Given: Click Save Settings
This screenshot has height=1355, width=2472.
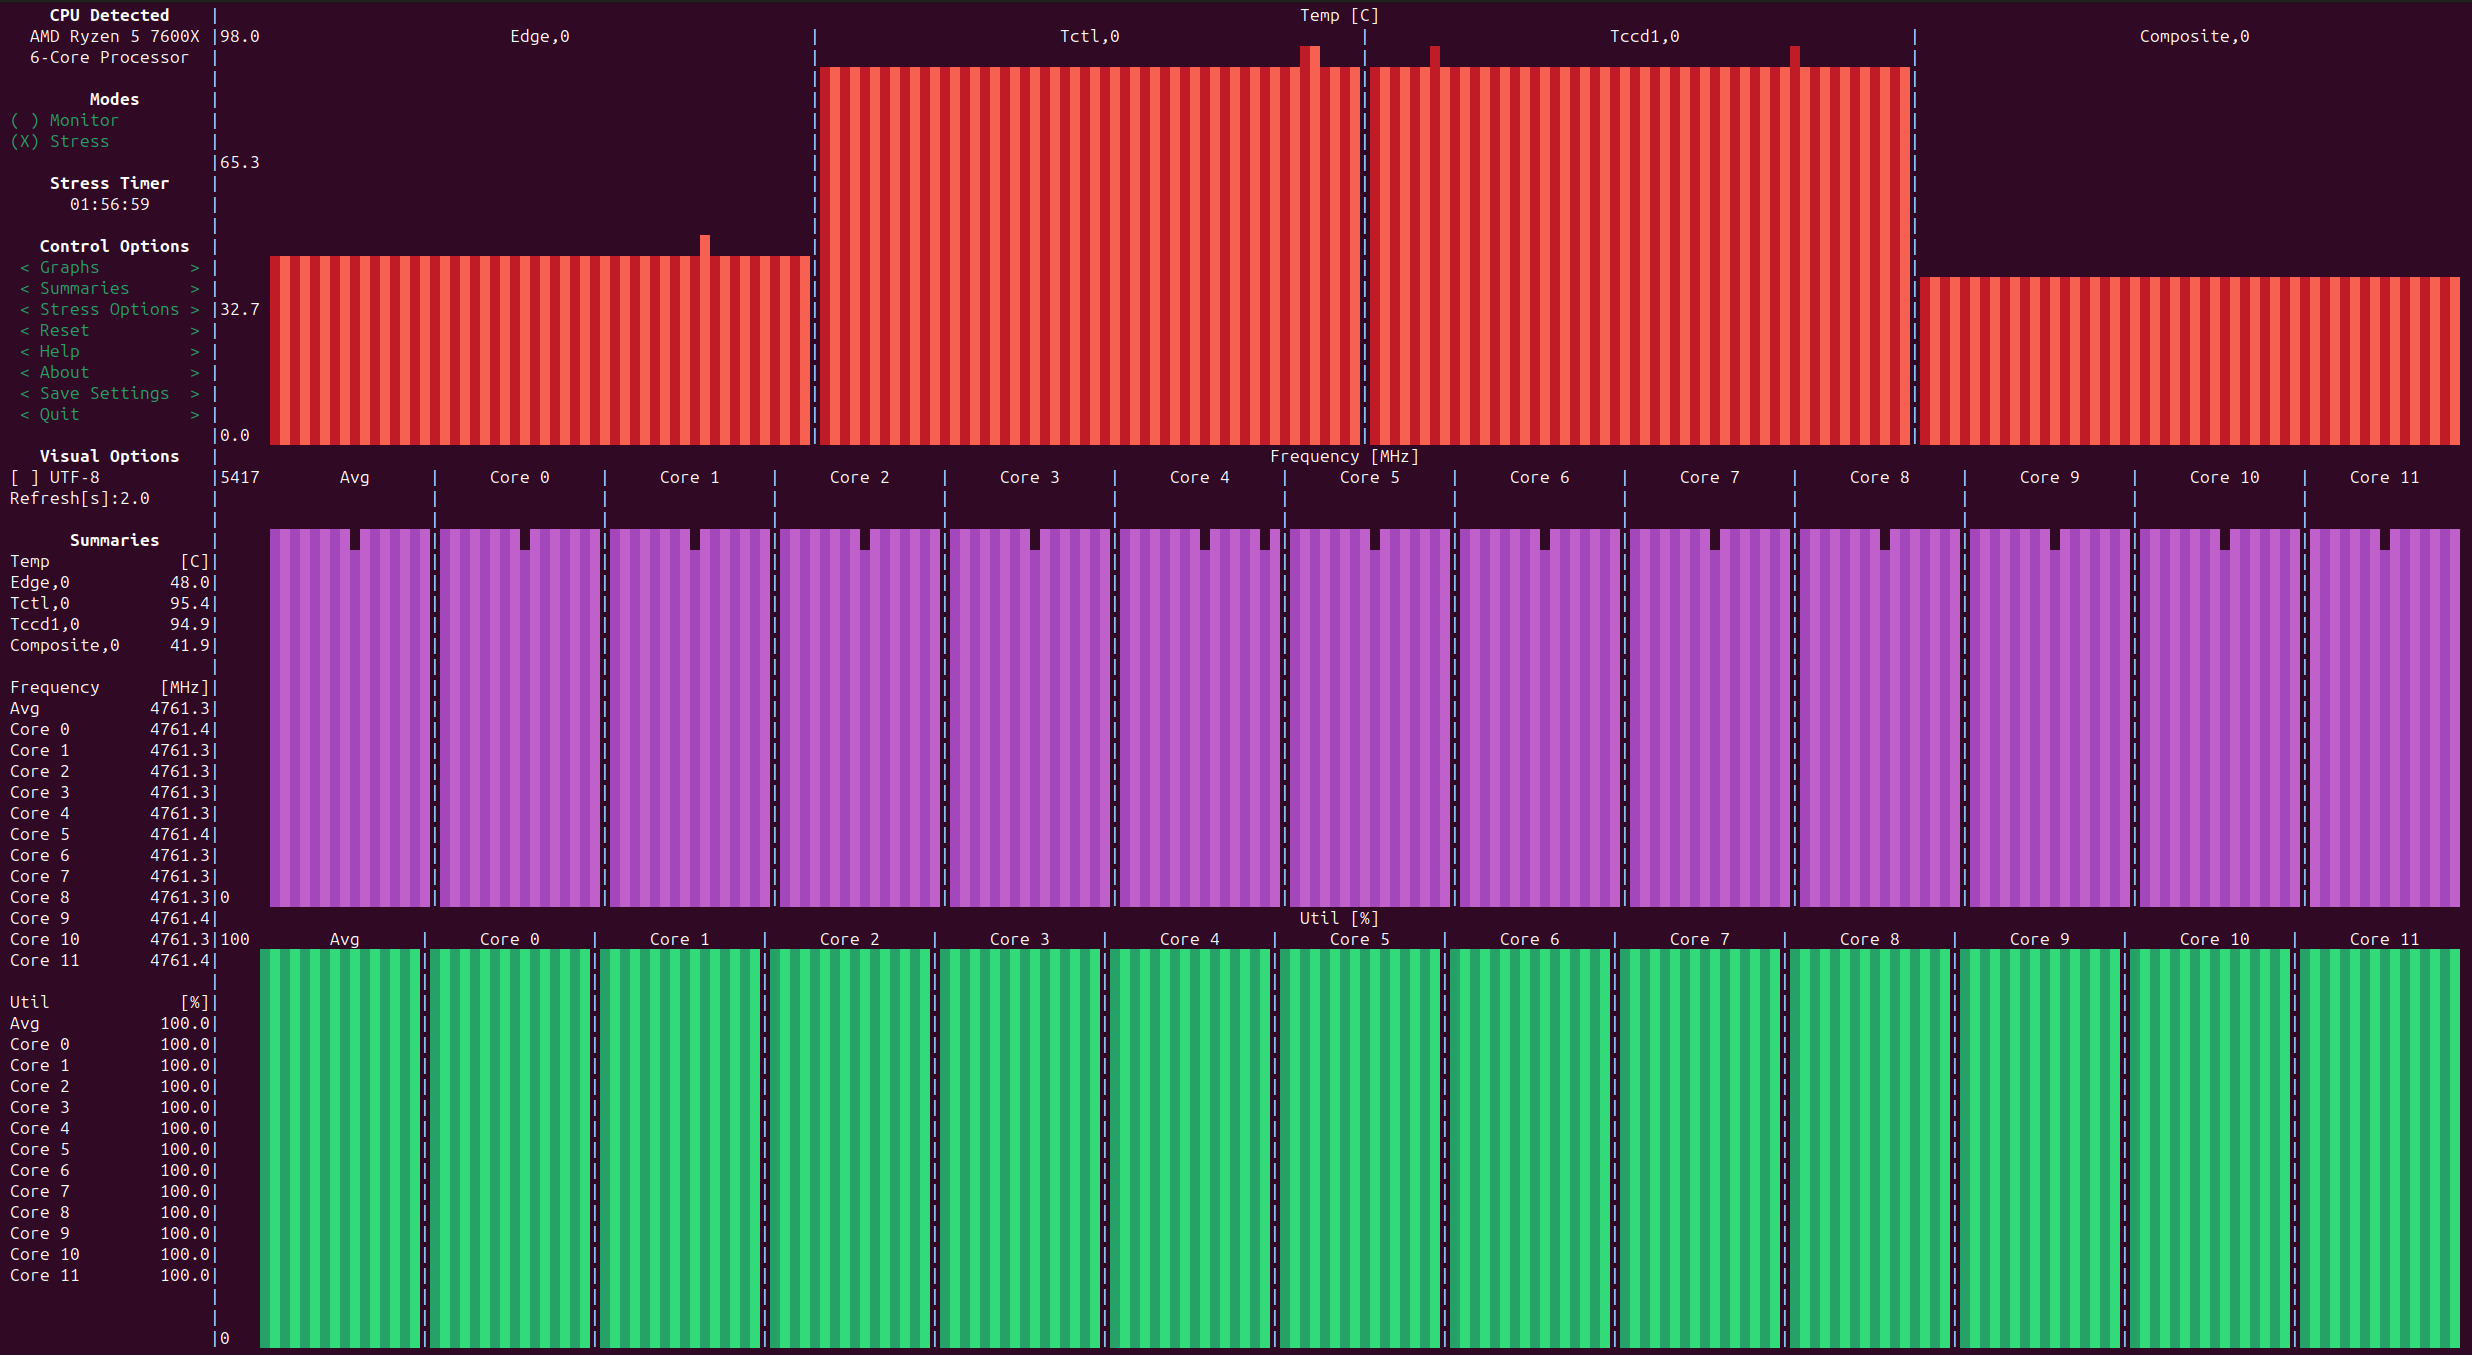Looking at the screenshot, I should (104, 393).
